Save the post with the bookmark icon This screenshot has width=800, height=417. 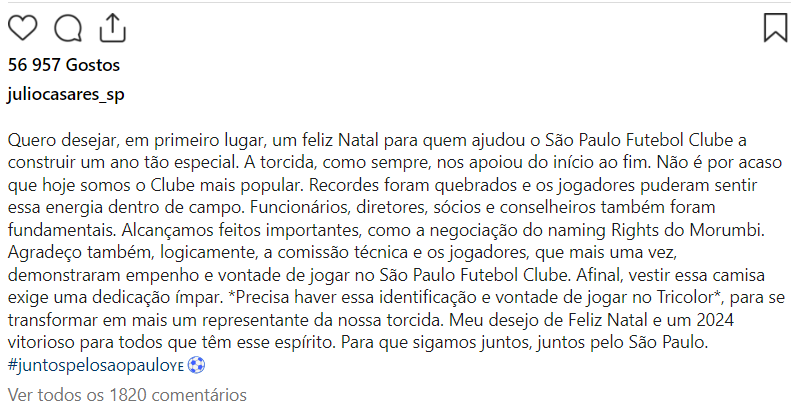click(x=775, y=27)
